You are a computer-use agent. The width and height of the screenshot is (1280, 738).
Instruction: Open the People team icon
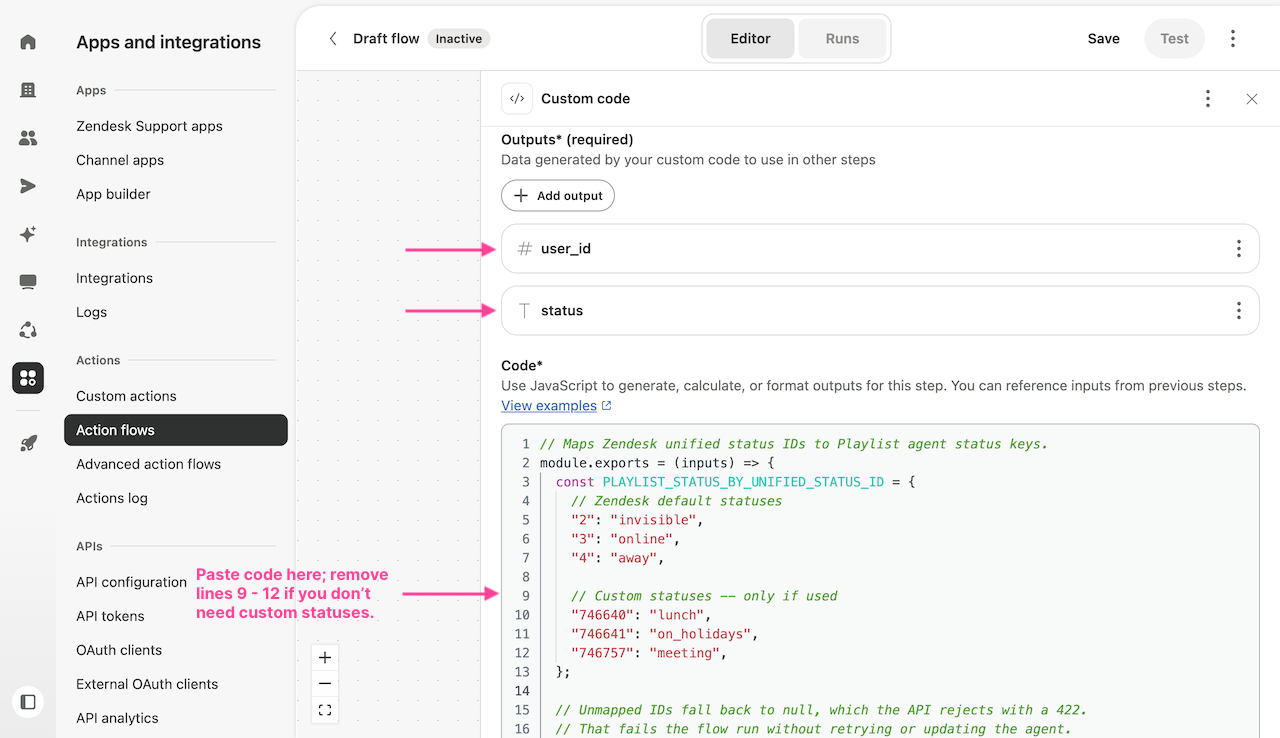pos(28,138)
